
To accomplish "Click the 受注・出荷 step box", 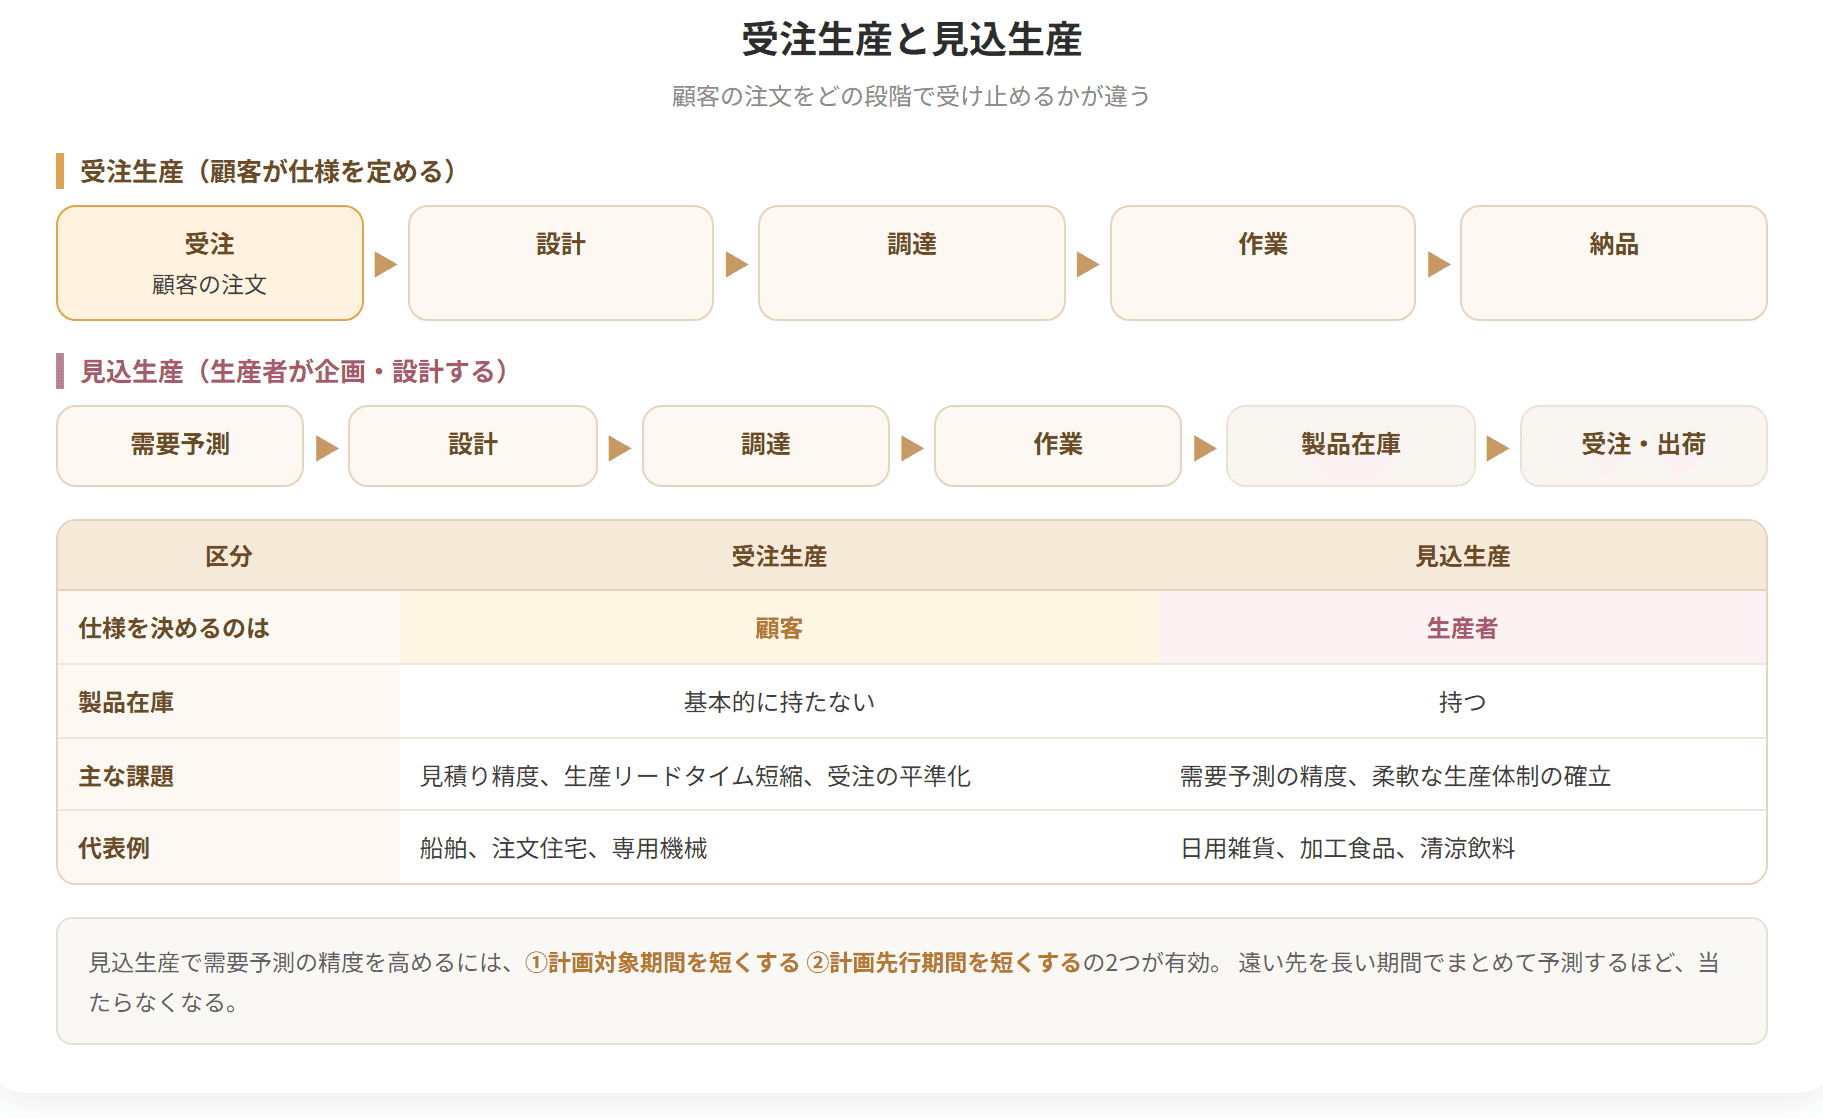I will coord(1643,446).
